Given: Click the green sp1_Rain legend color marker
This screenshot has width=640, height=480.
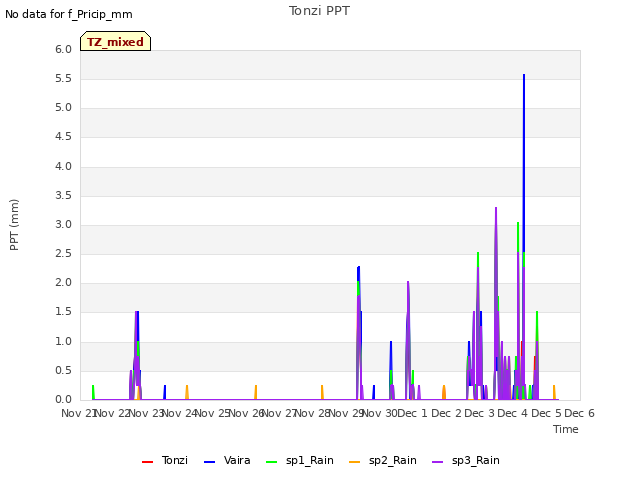Looking at the screenshot, I should [x=271, y=462].
